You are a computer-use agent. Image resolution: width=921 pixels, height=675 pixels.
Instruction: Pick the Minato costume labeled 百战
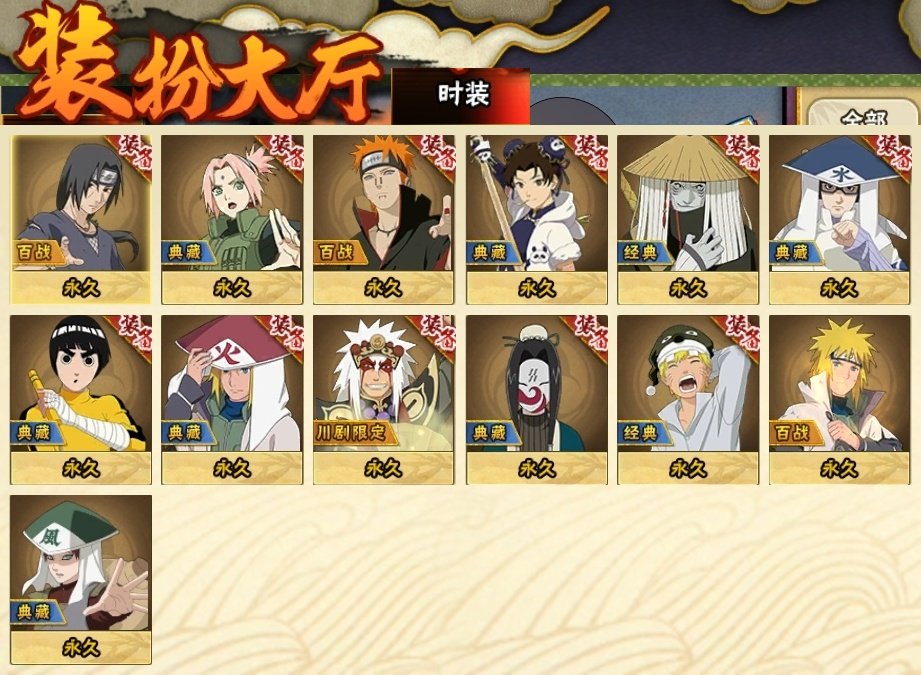839,399
